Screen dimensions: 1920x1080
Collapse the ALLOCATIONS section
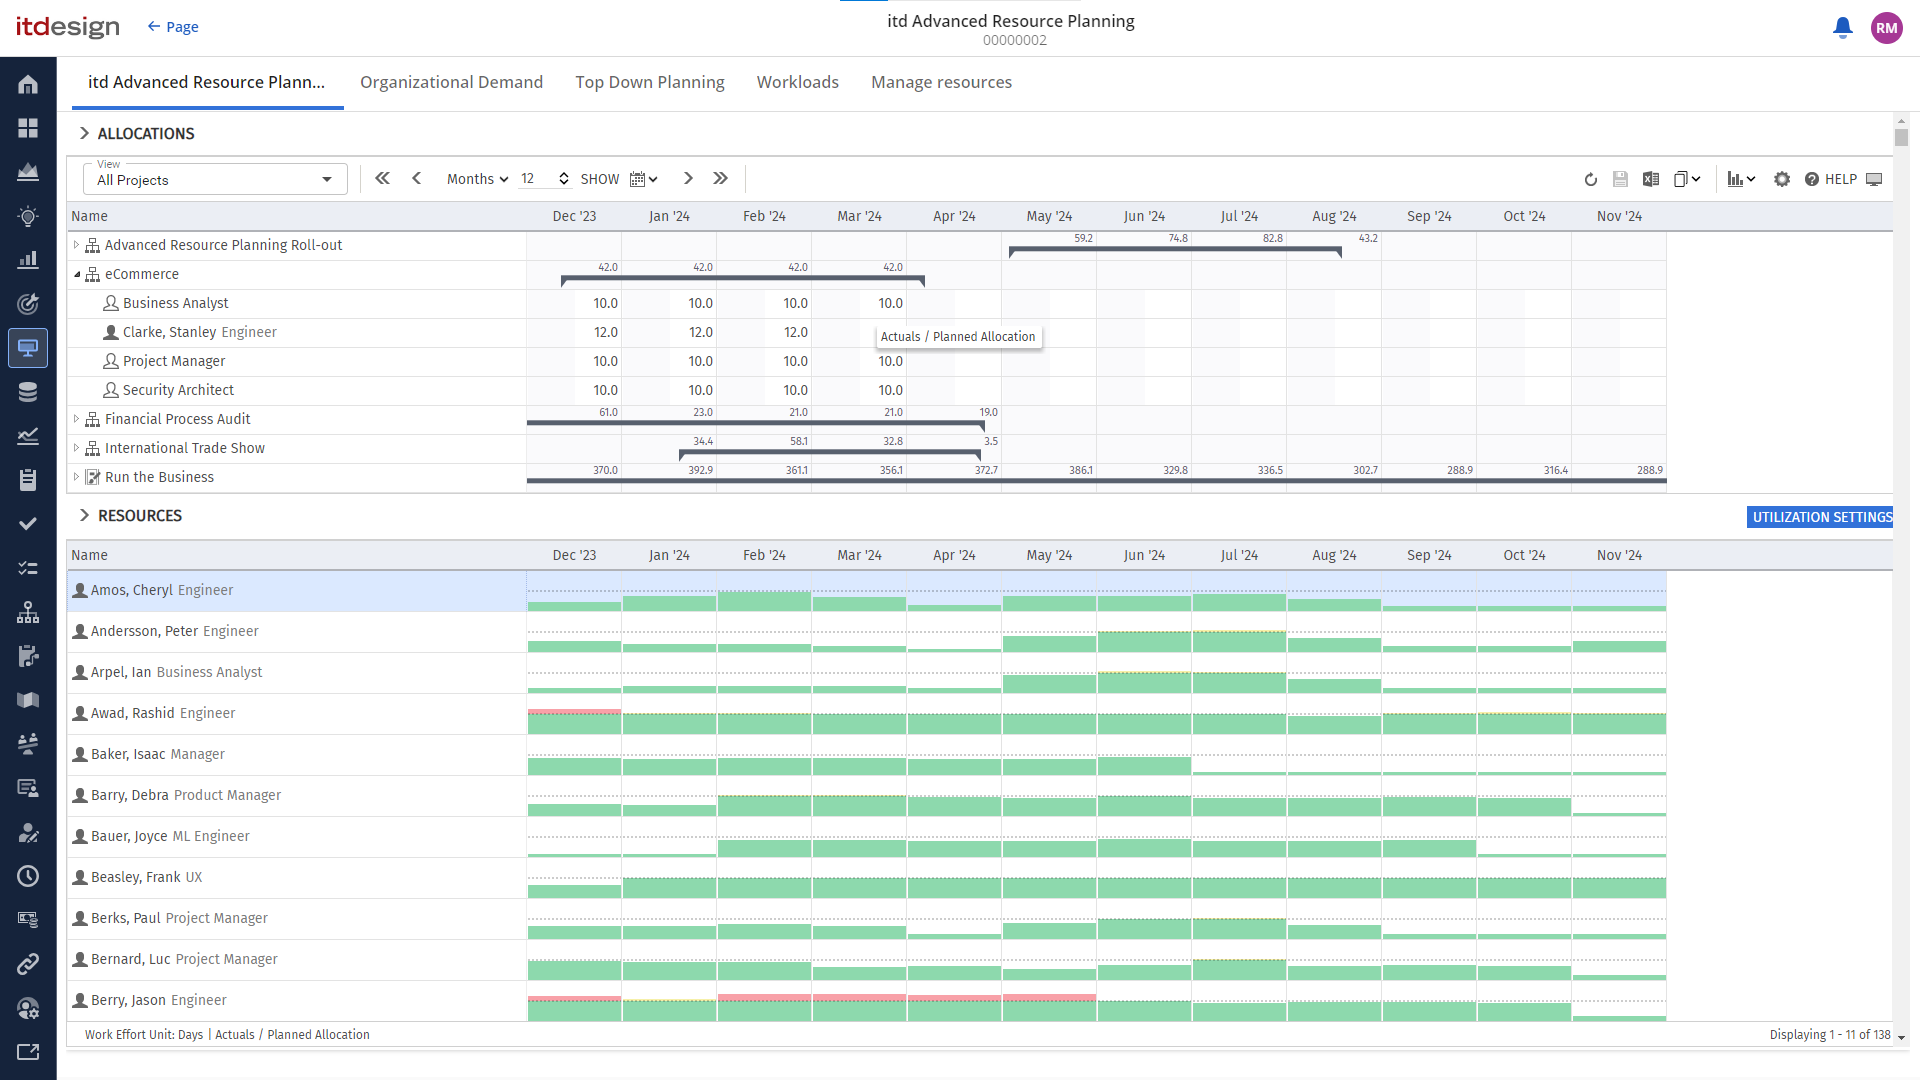tap(84, 133)
